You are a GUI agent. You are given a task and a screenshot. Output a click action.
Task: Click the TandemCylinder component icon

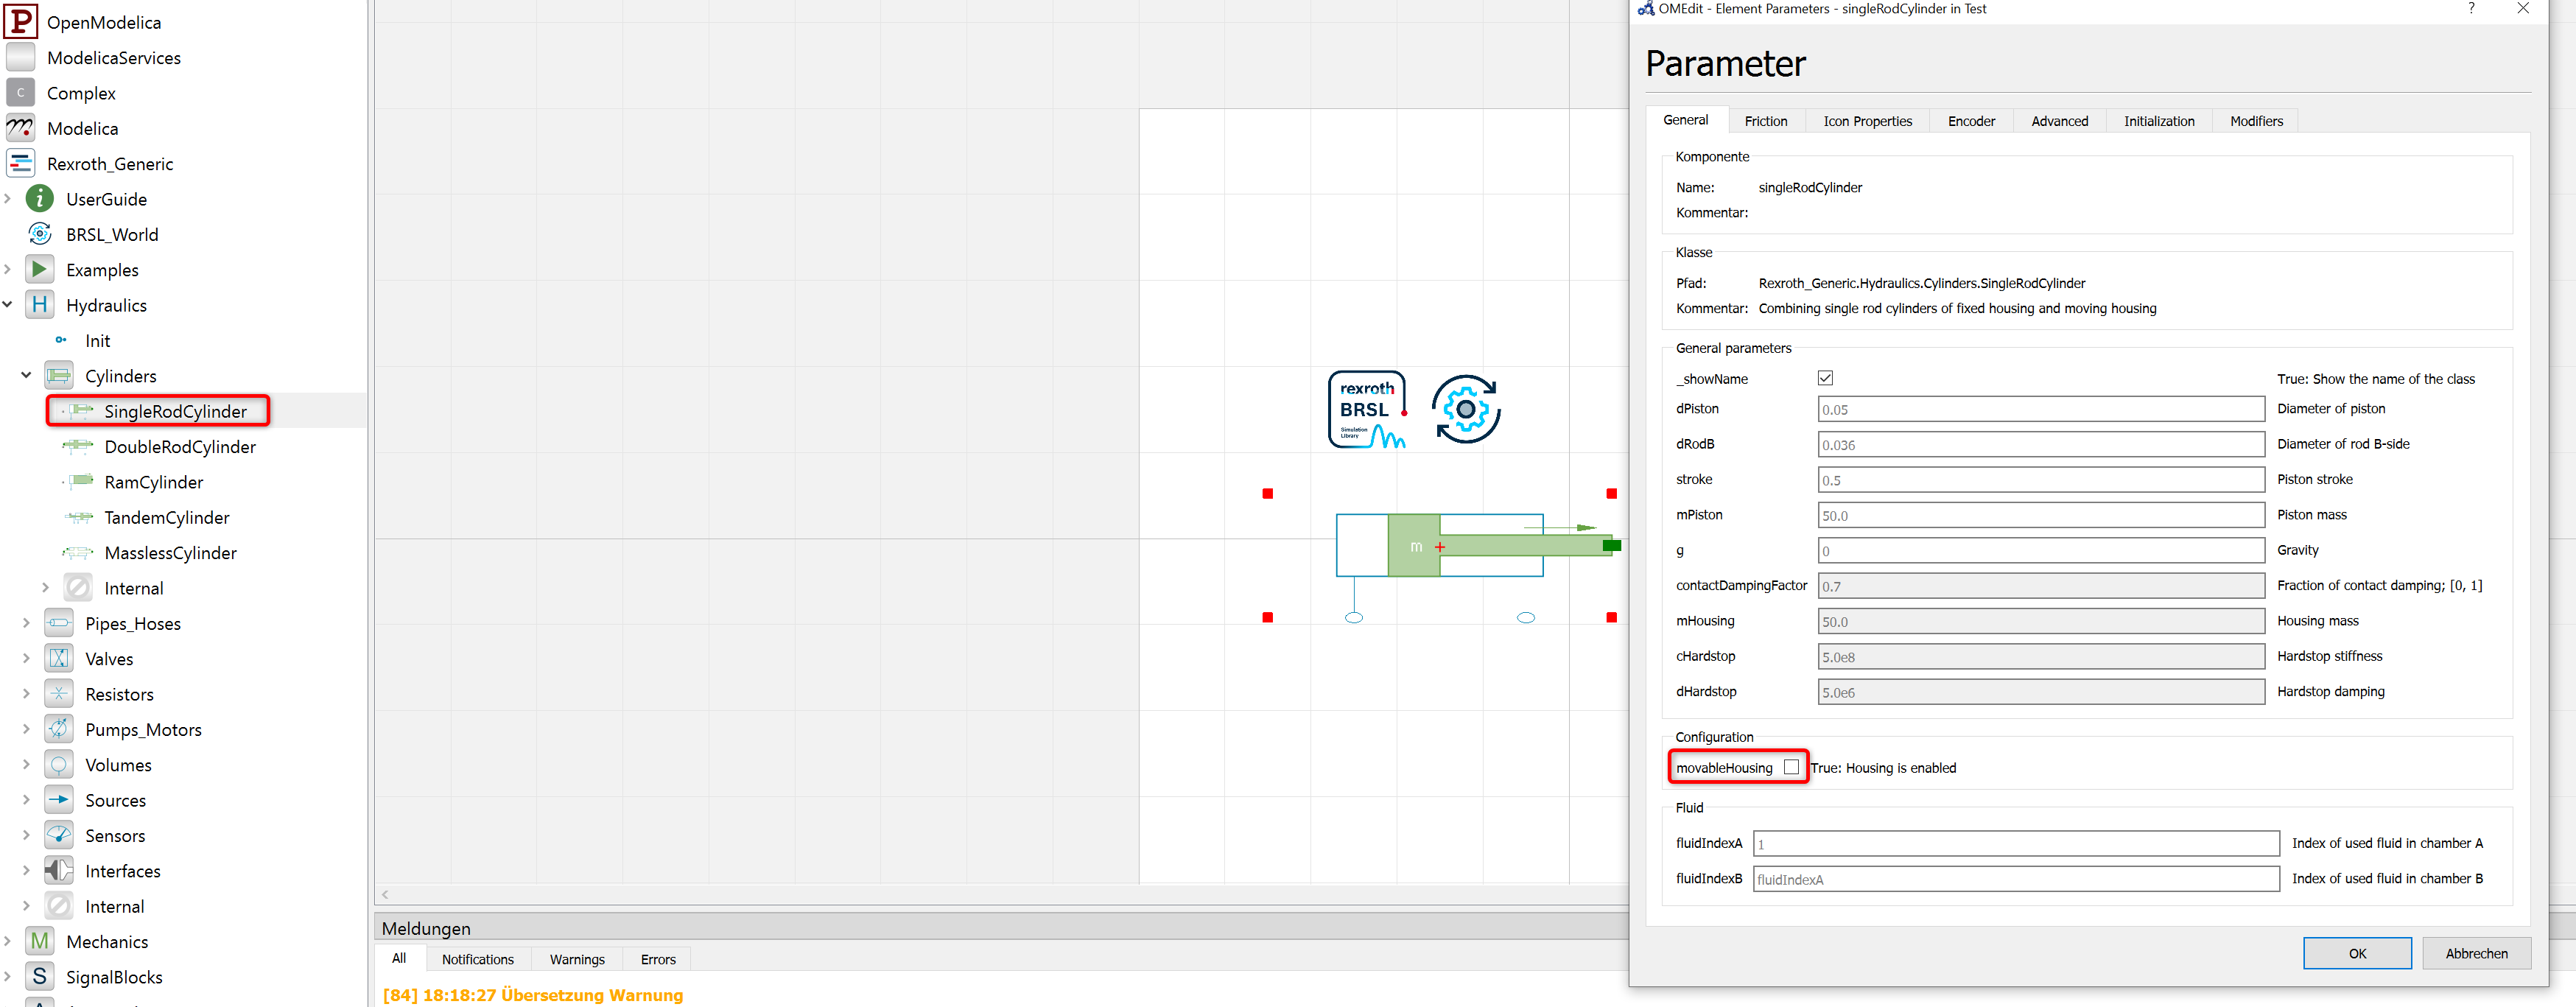77,517
